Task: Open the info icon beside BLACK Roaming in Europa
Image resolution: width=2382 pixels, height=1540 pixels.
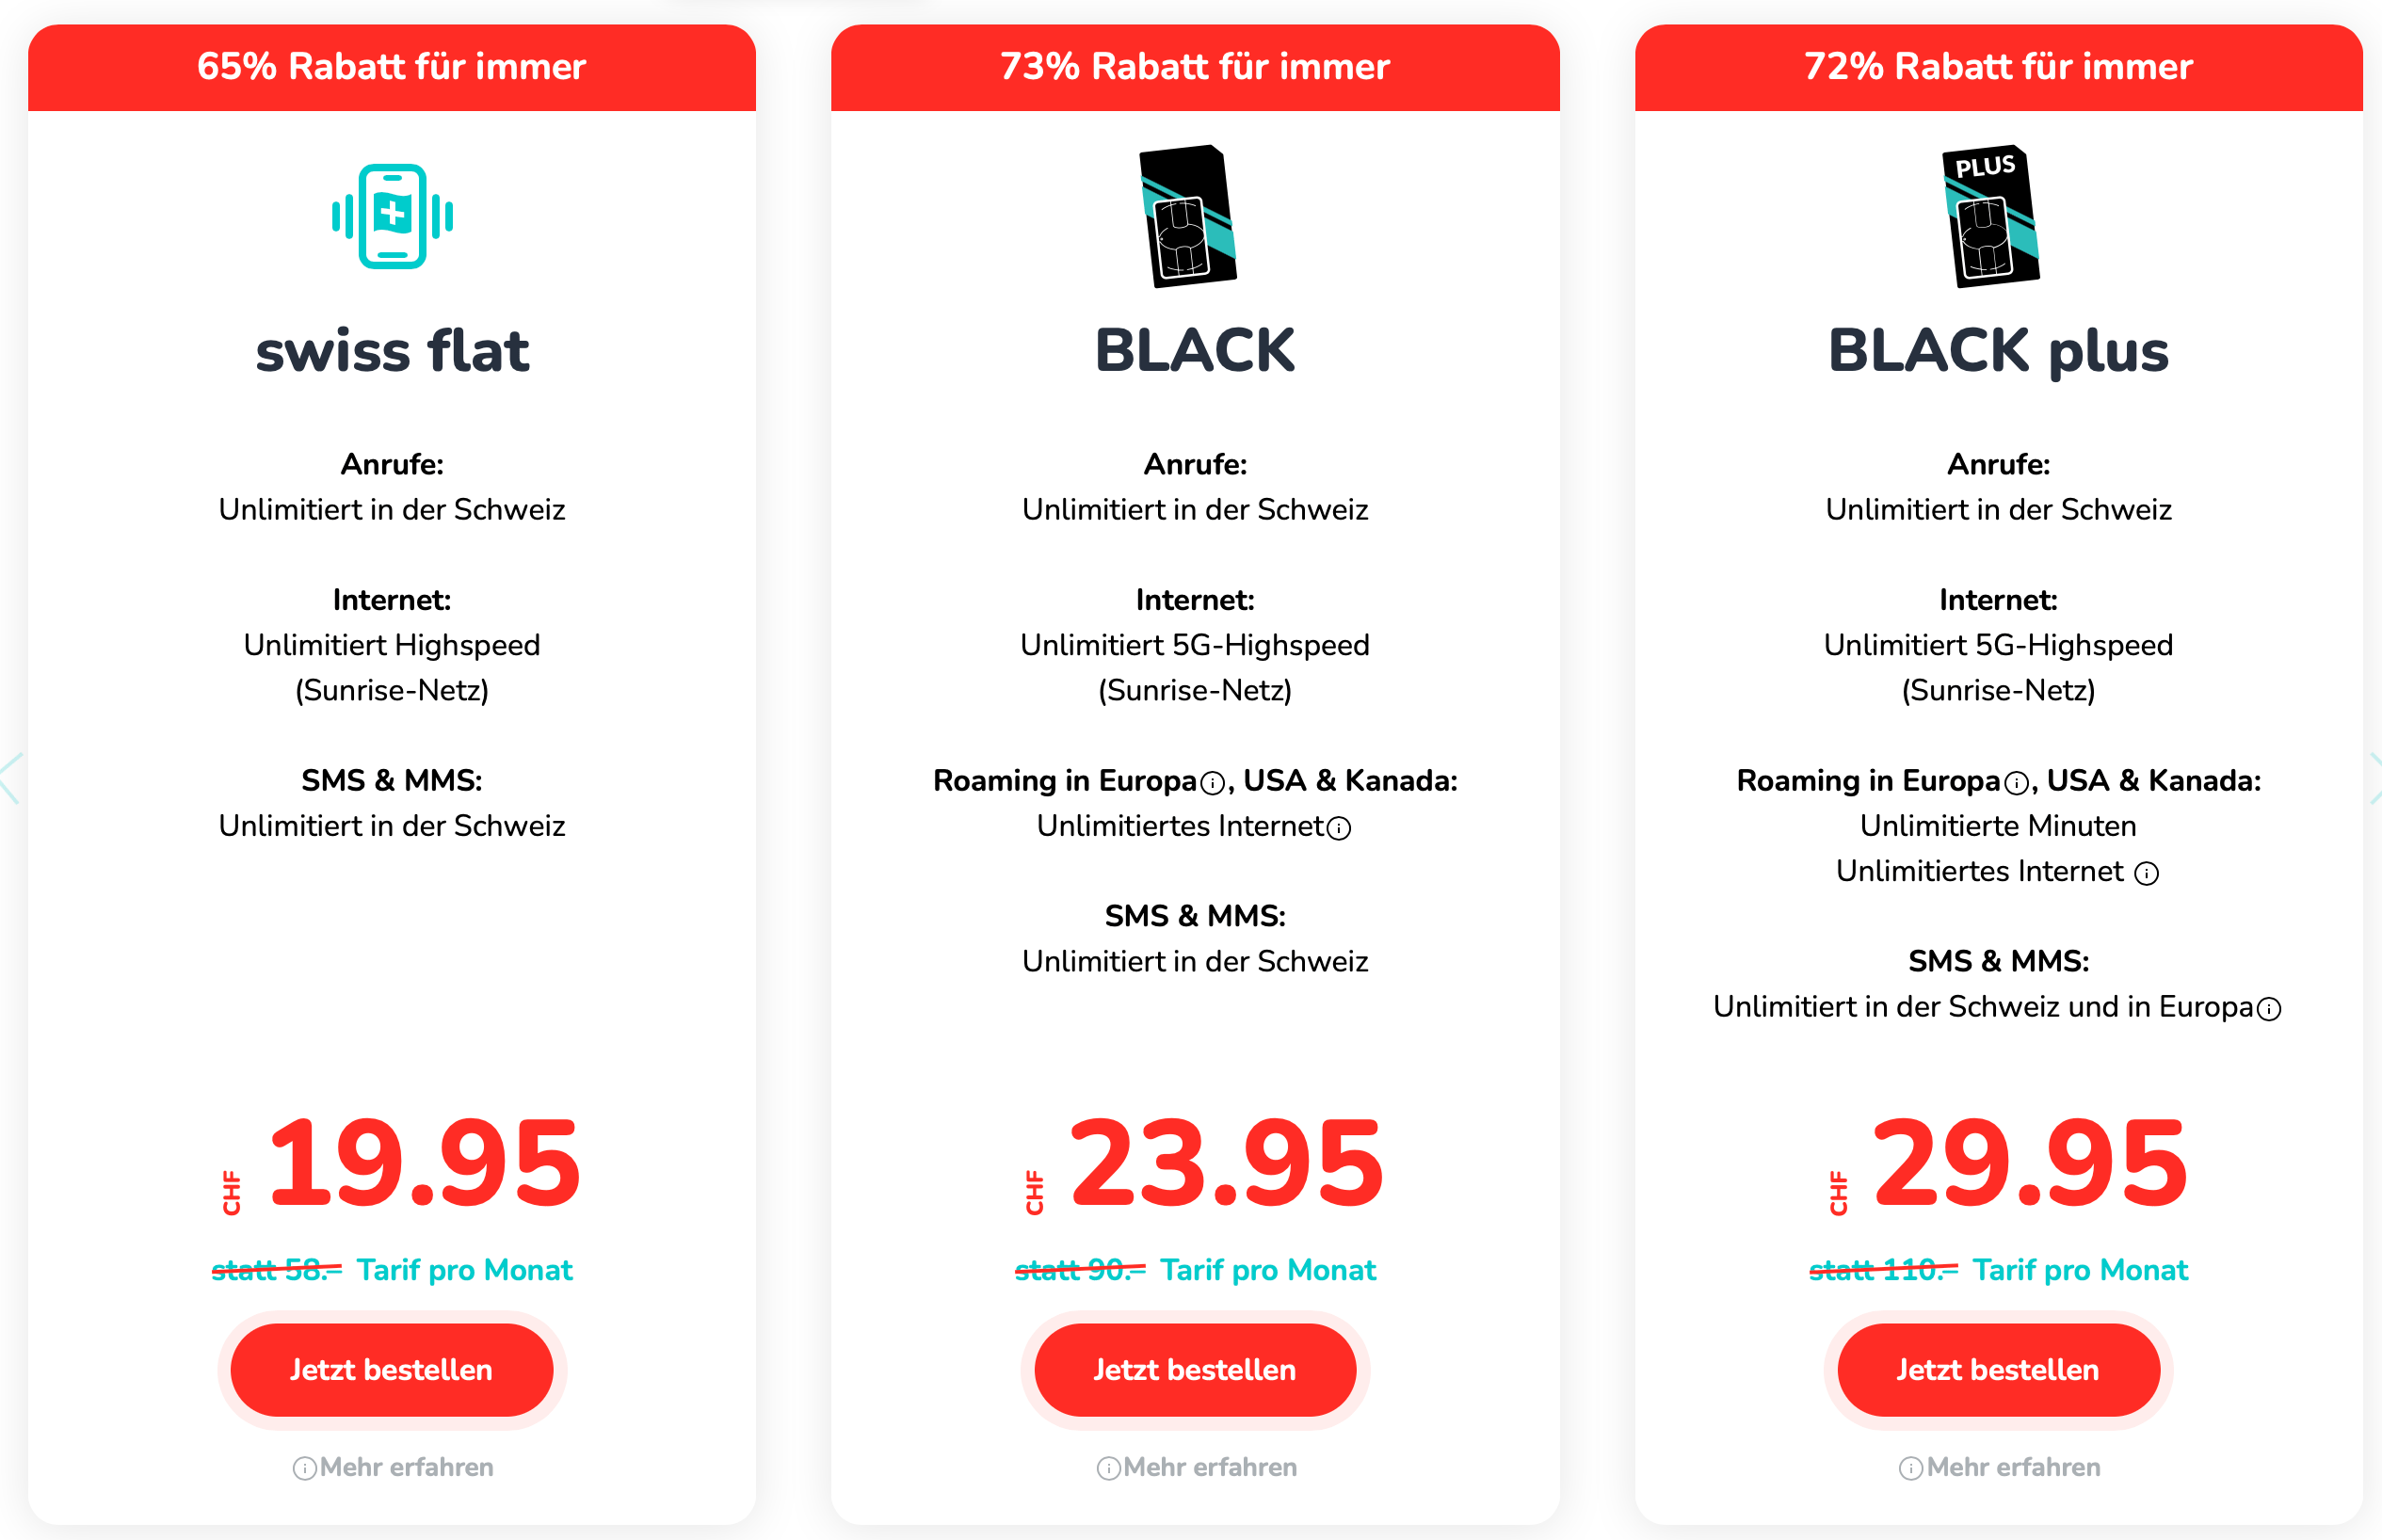Action: (x=1212, y=783)
